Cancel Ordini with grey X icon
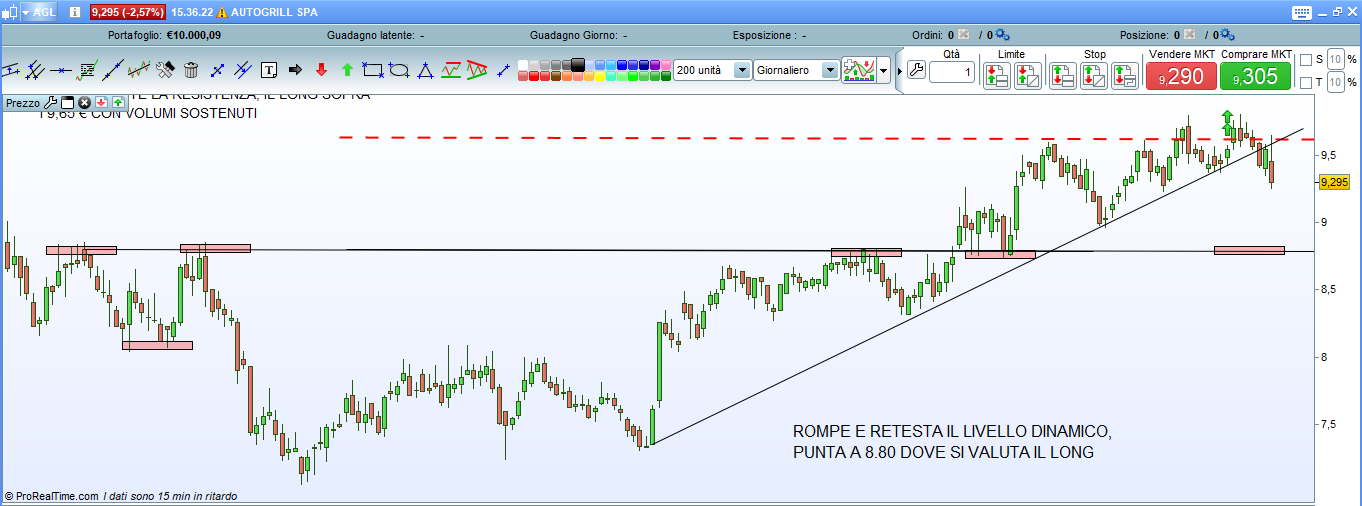The height and width of the screenshot is (506, 1362). [963, 35]
